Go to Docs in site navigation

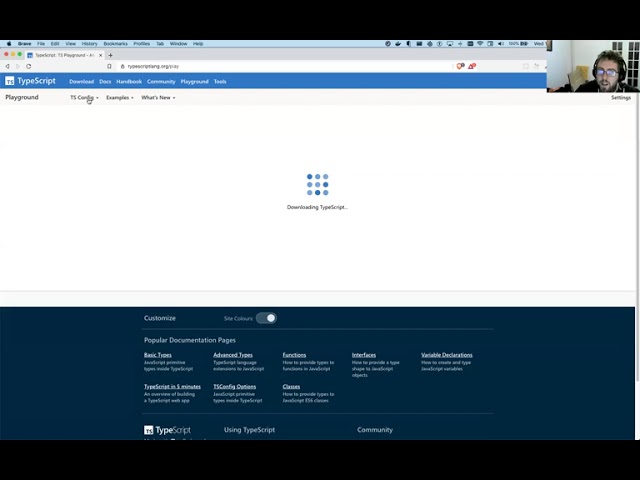coord(105,82)
